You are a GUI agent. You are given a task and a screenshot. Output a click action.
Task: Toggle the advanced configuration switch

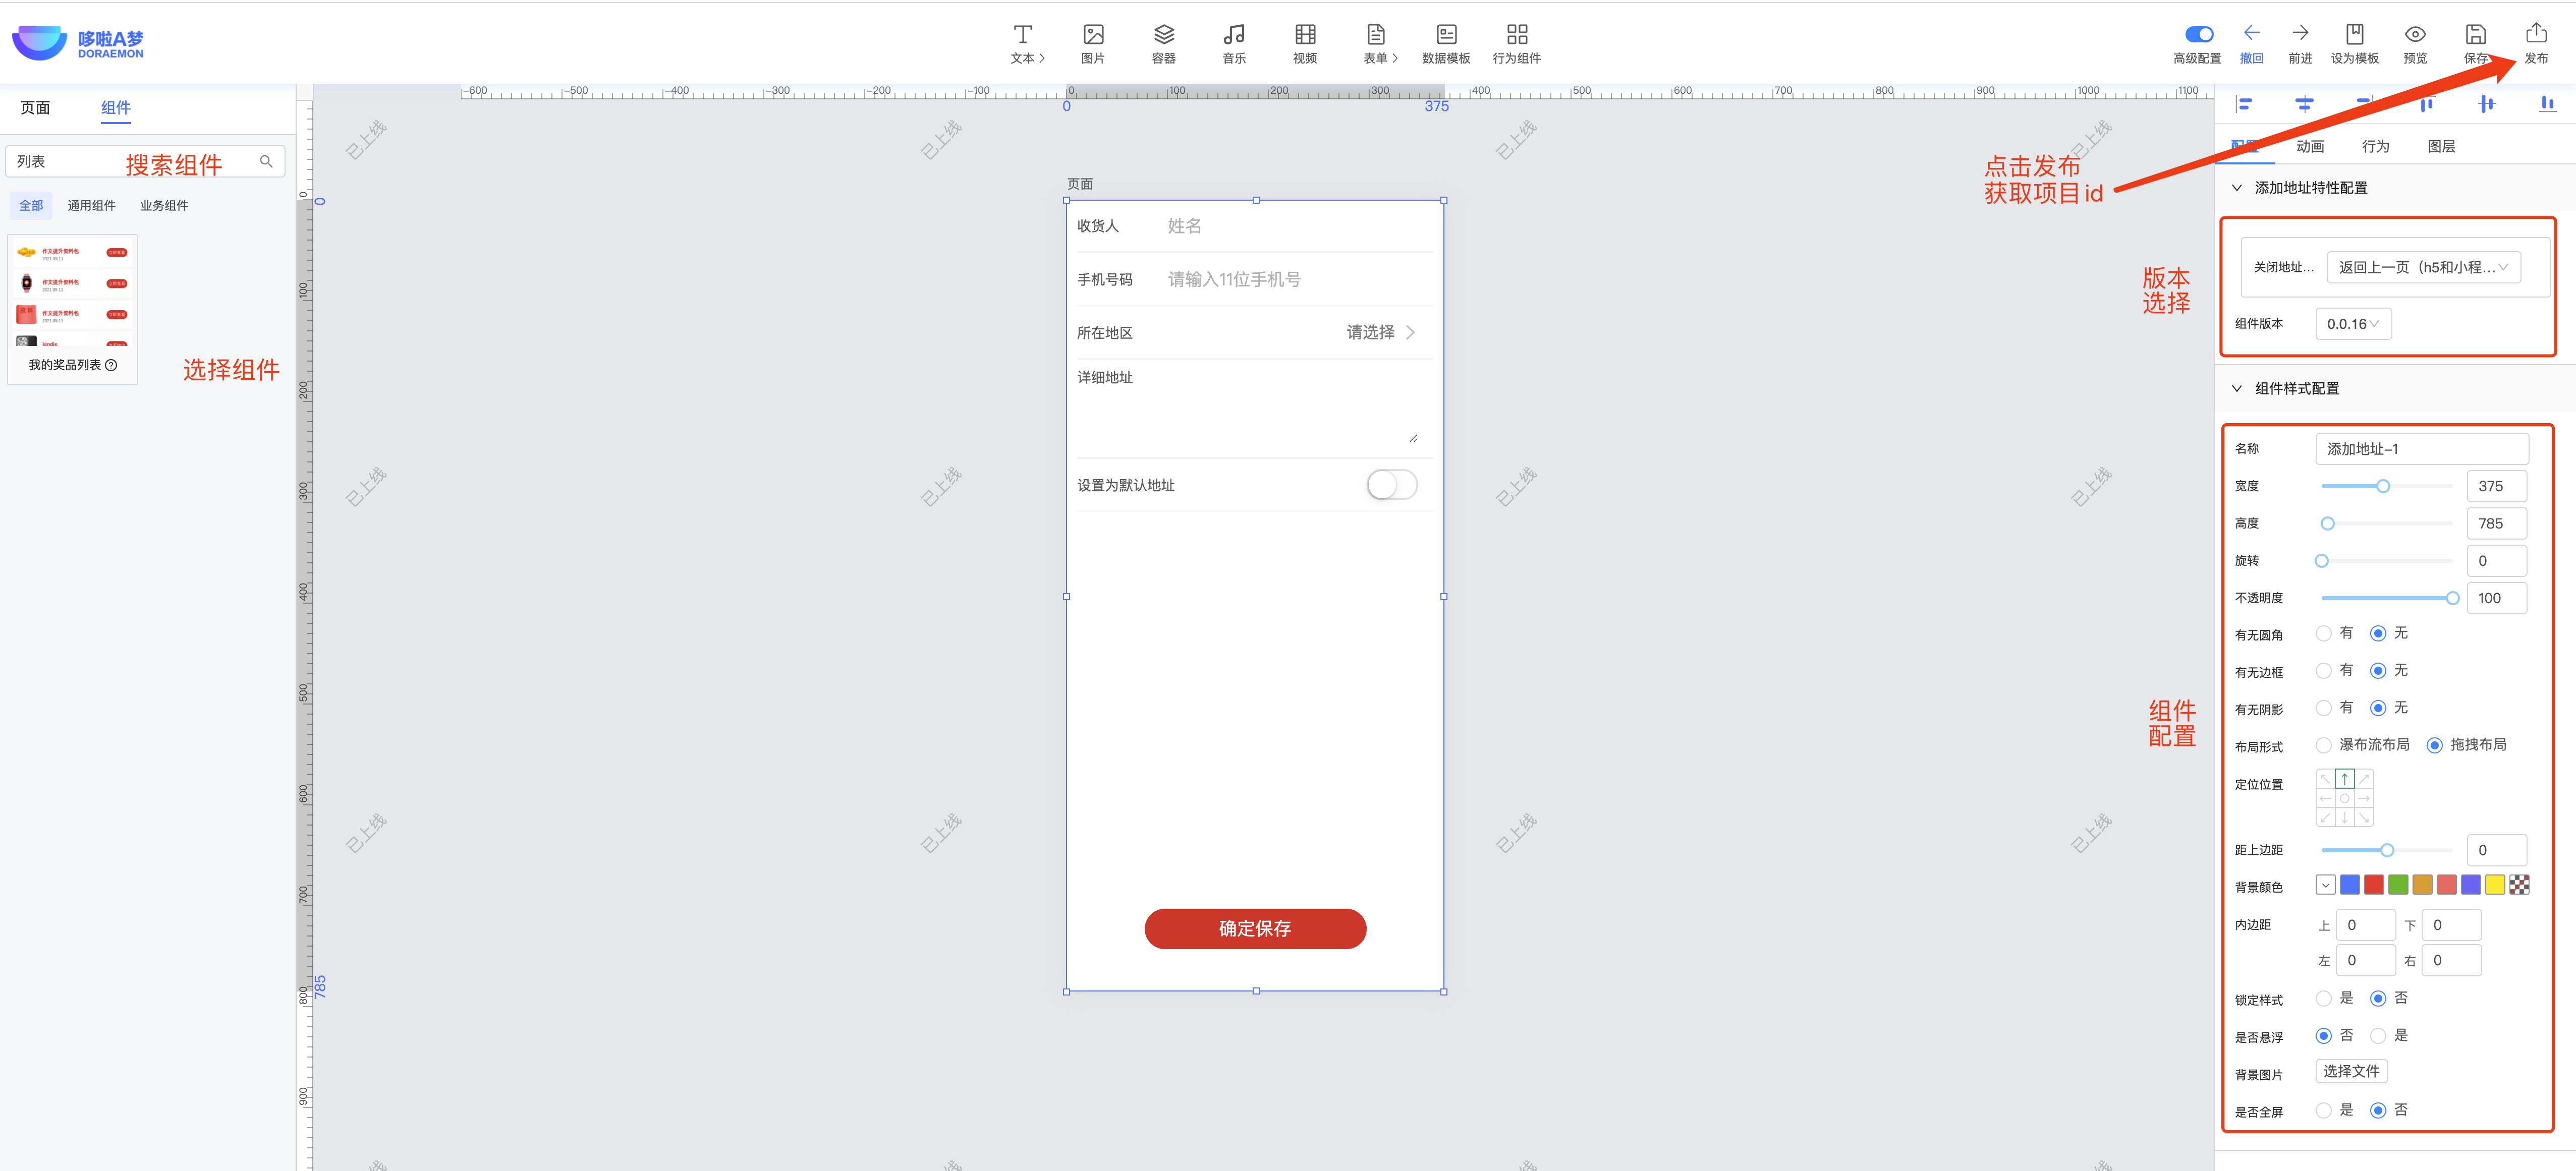pos(2198,34)
